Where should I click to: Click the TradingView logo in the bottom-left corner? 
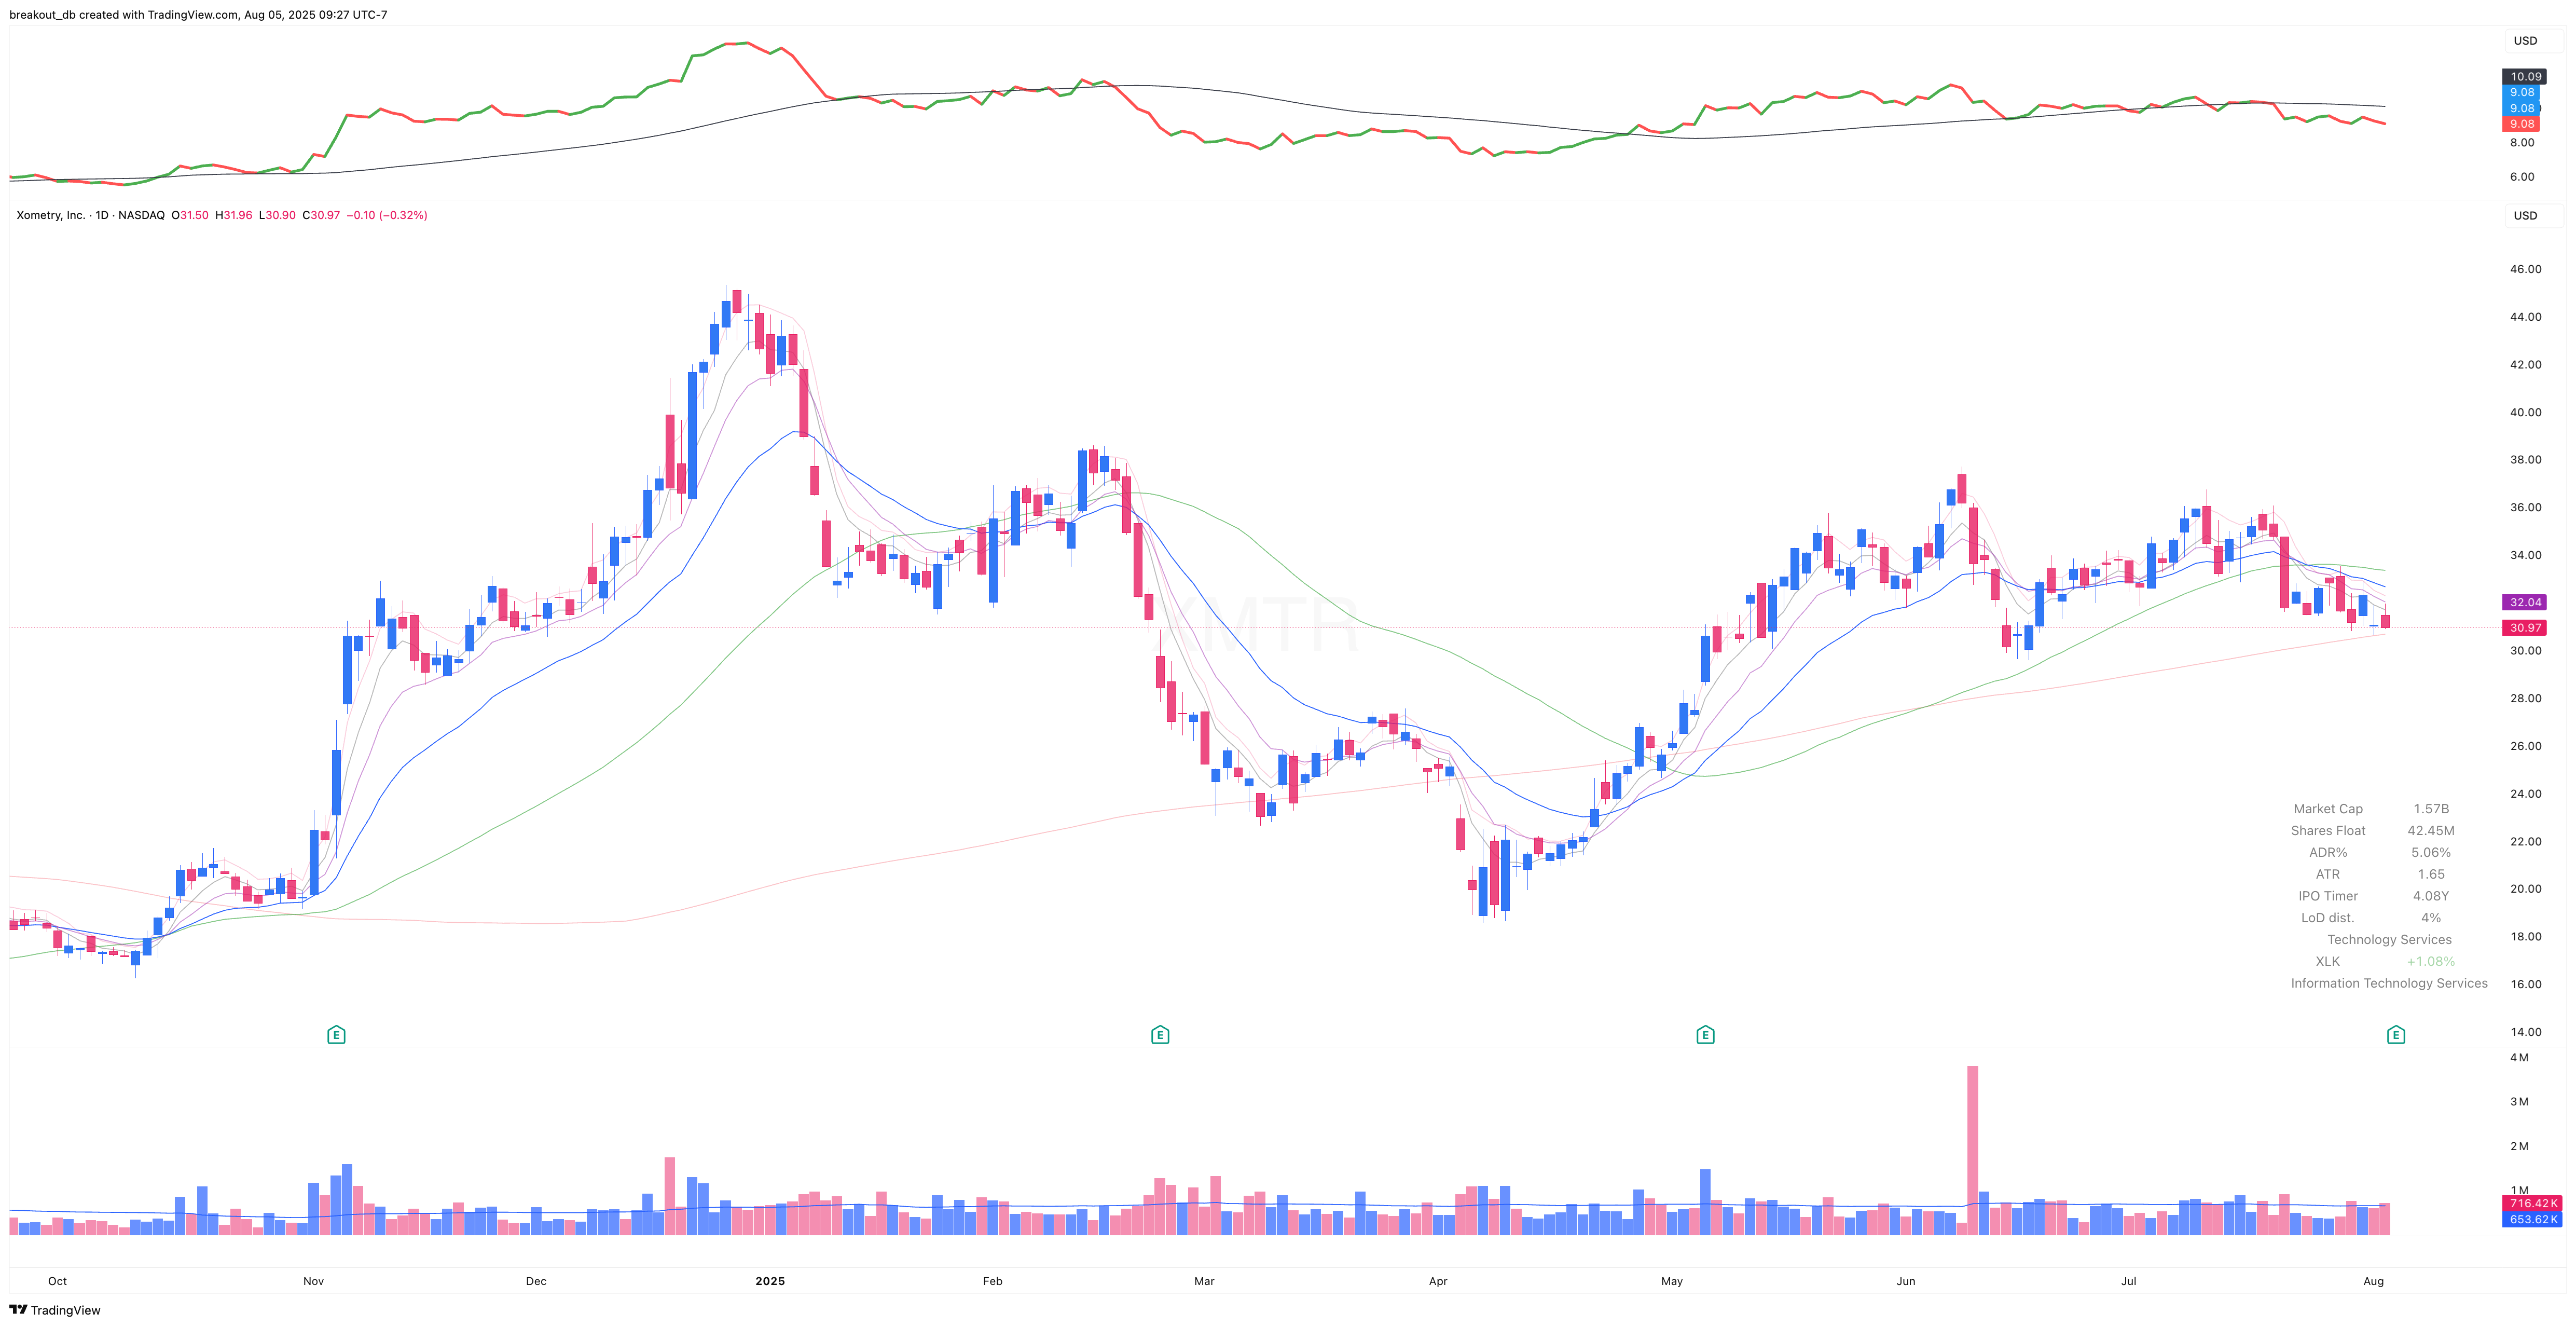pyautogui.click(x=55, y=1310)
